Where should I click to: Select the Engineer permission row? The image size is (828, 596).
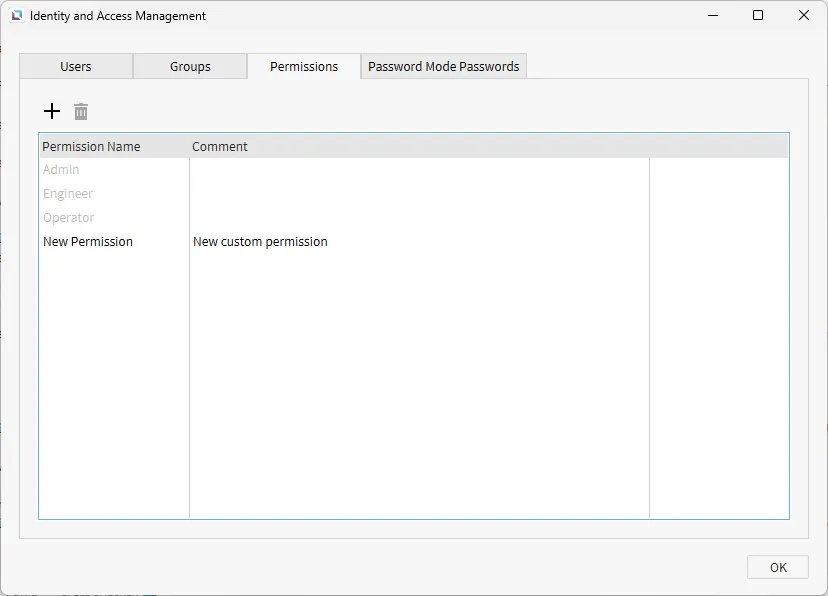68,194
